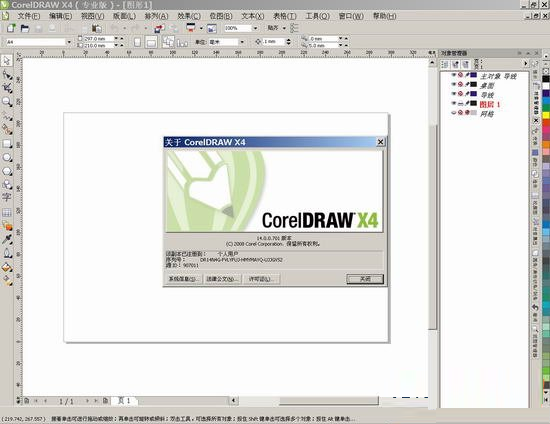This screenshot has height=424, width=550.
Task: Select 图层 1 in Object Manager
Action: pos(490,104)
